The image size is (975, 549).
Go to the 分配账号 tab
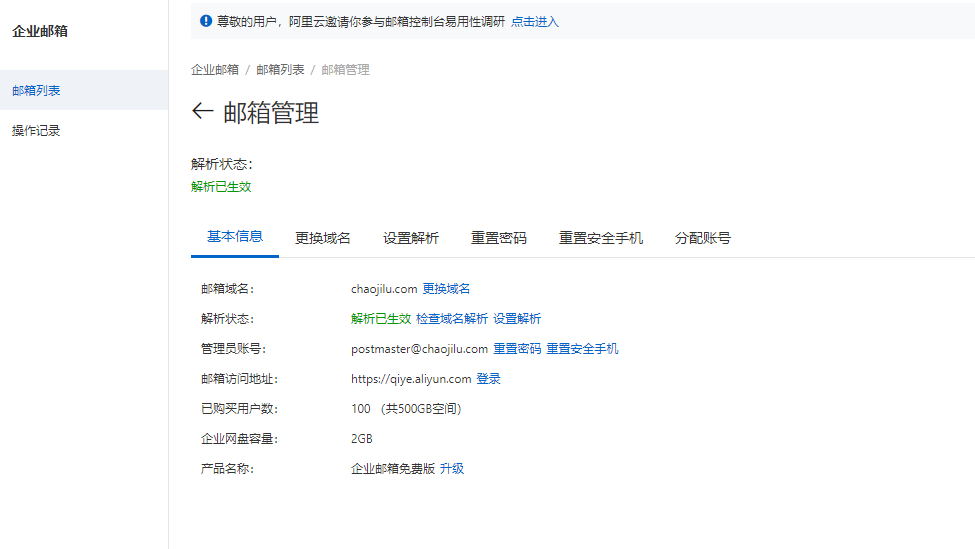(x=703, y=238)
